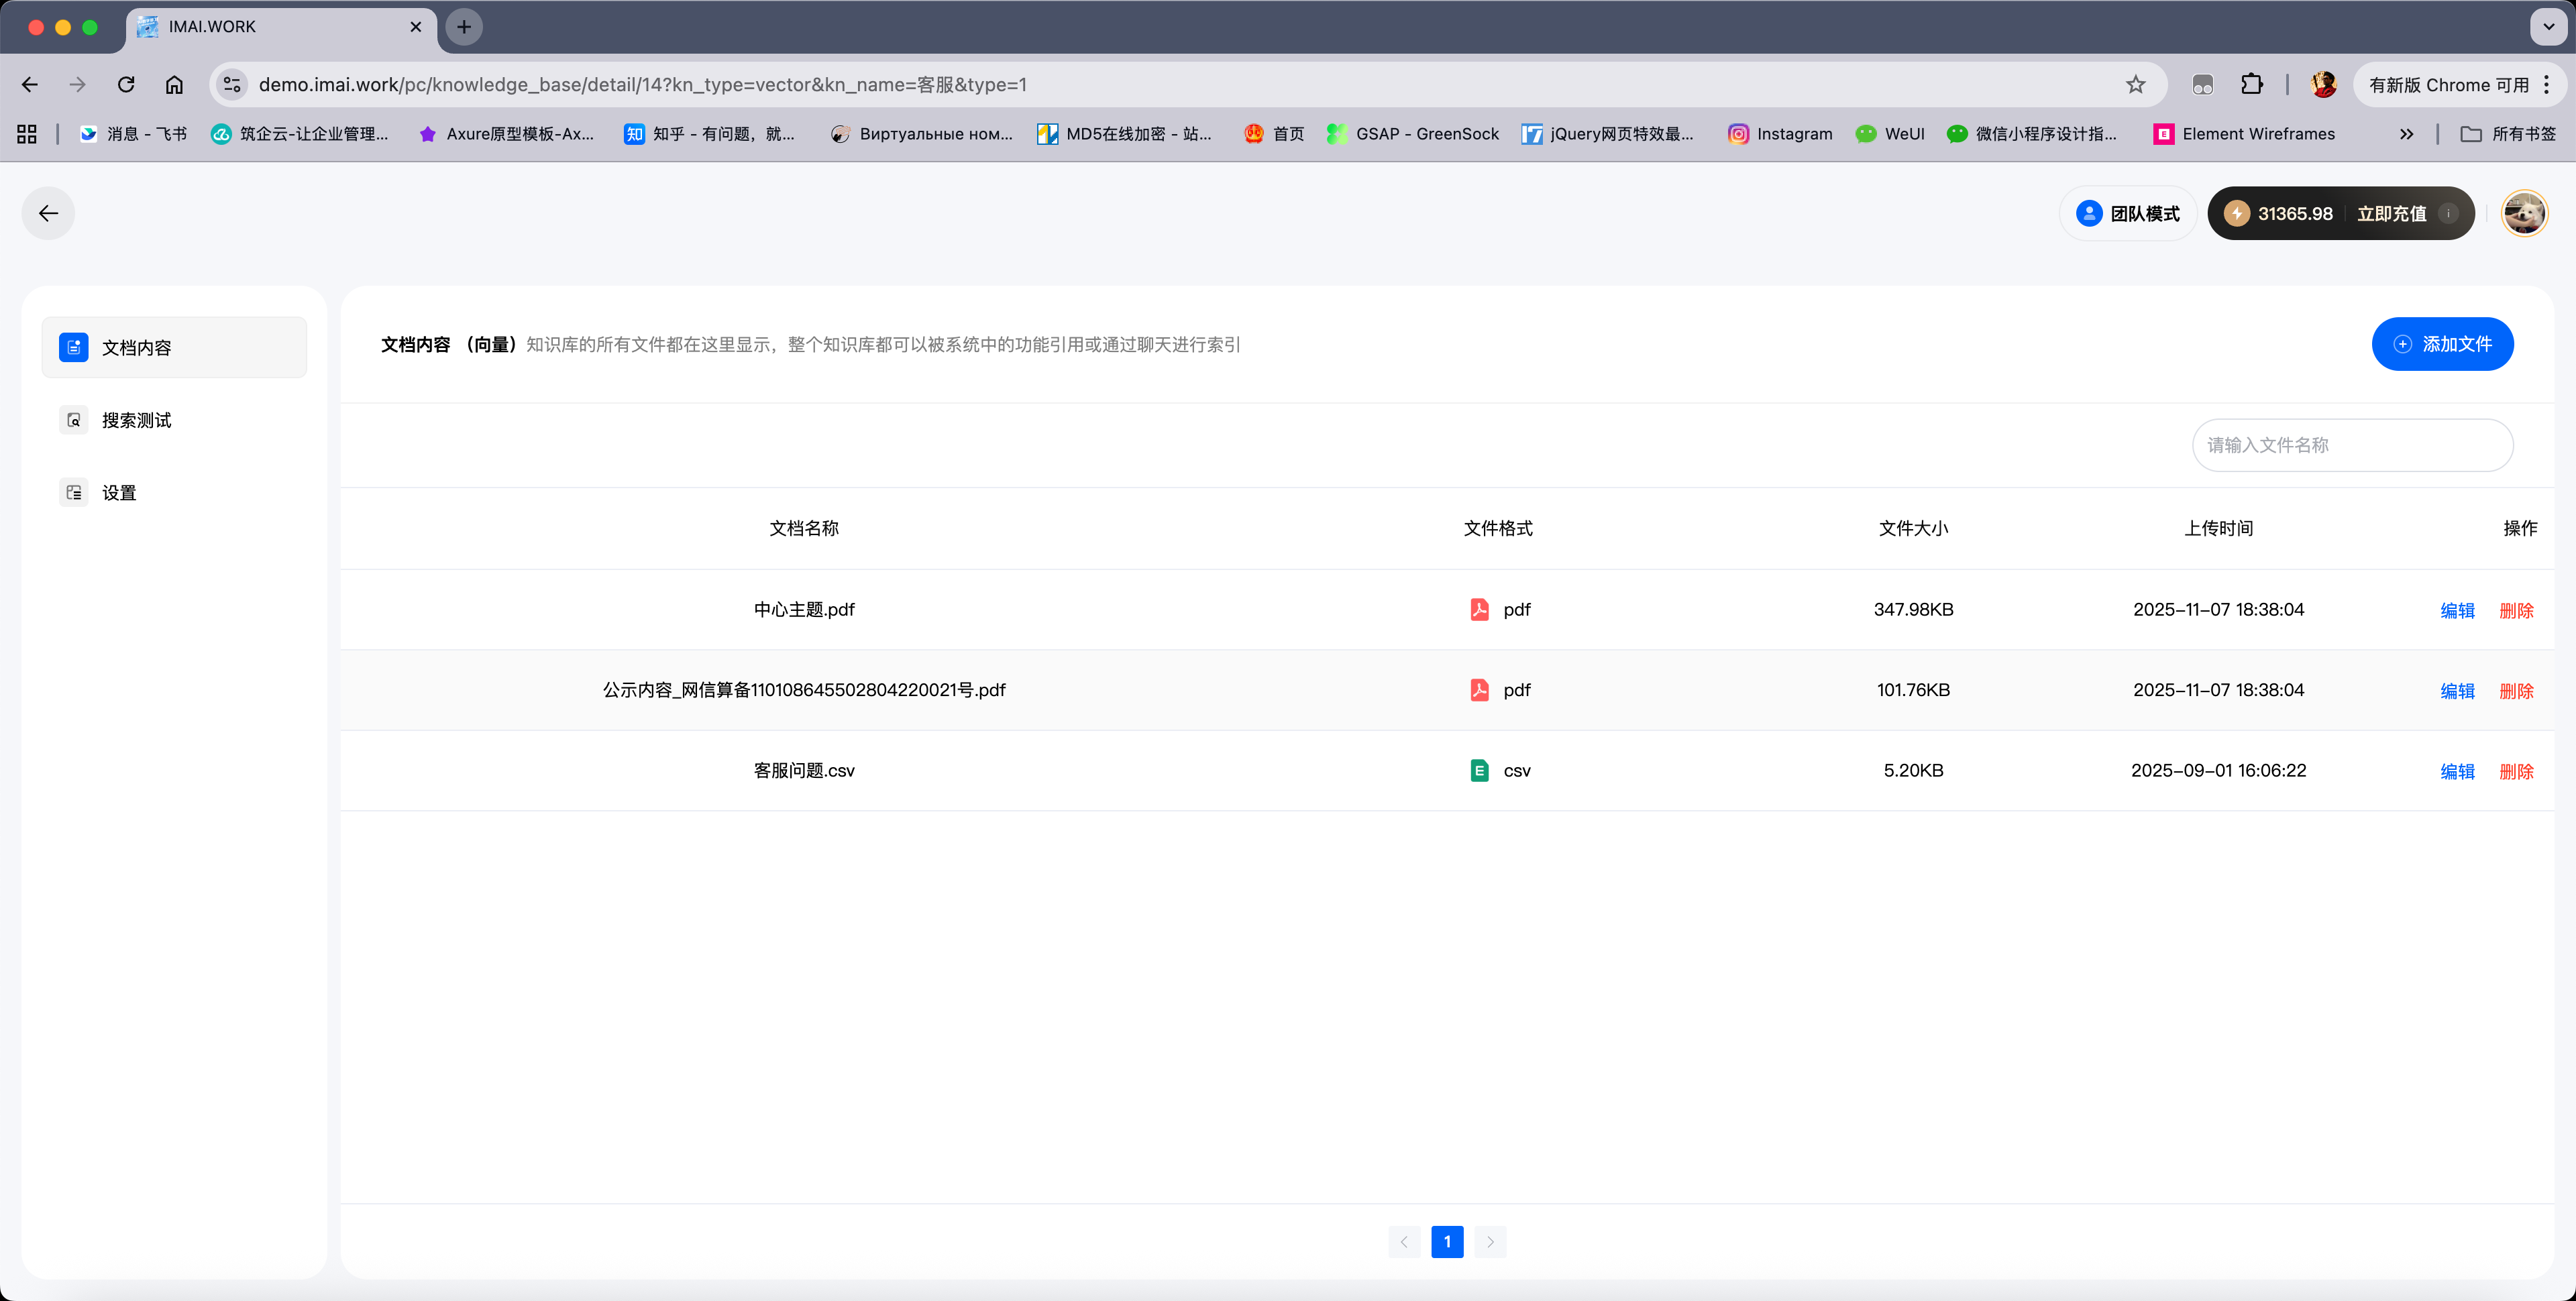Toggle 团队模式 mode

pyautogui.click(x=2127, y=213)
